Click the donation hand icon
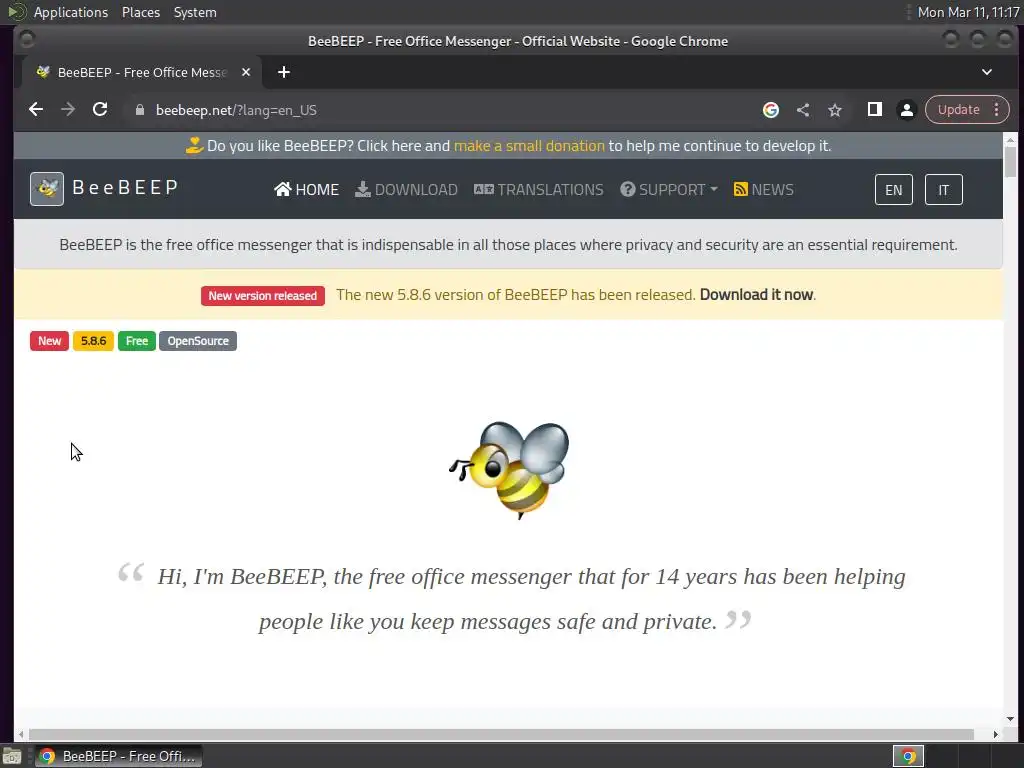Screen dimensions: 1024x768 point(194,145)
